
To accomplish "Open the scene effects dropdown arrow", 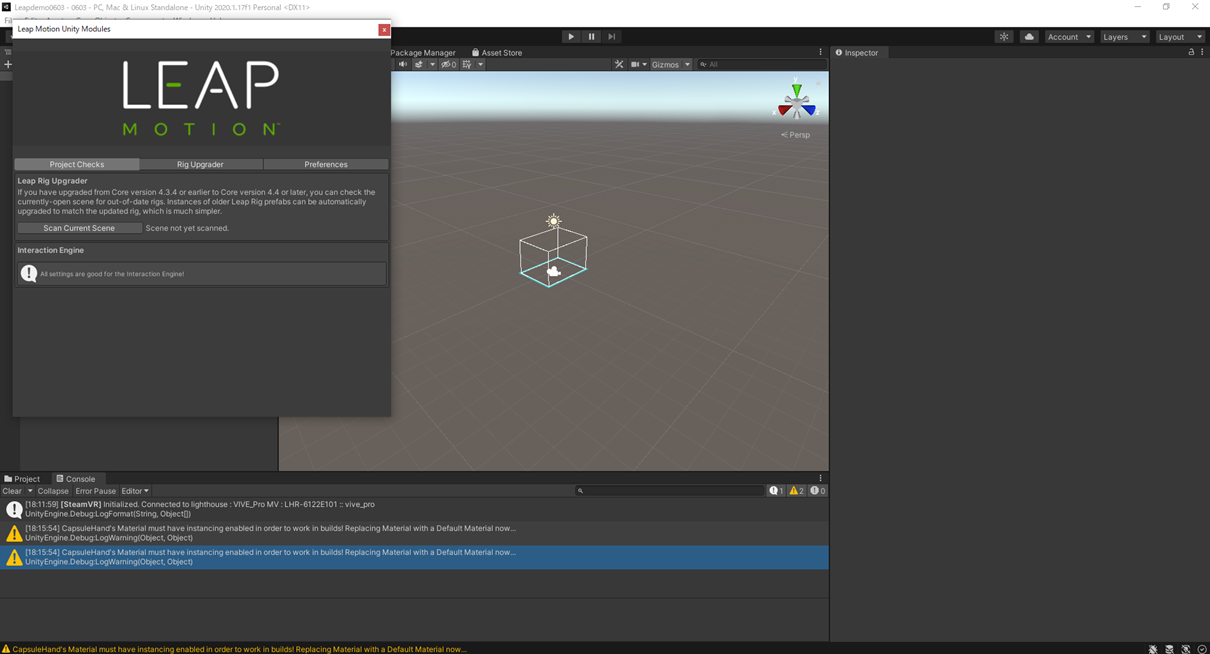I will pos(432,64).
